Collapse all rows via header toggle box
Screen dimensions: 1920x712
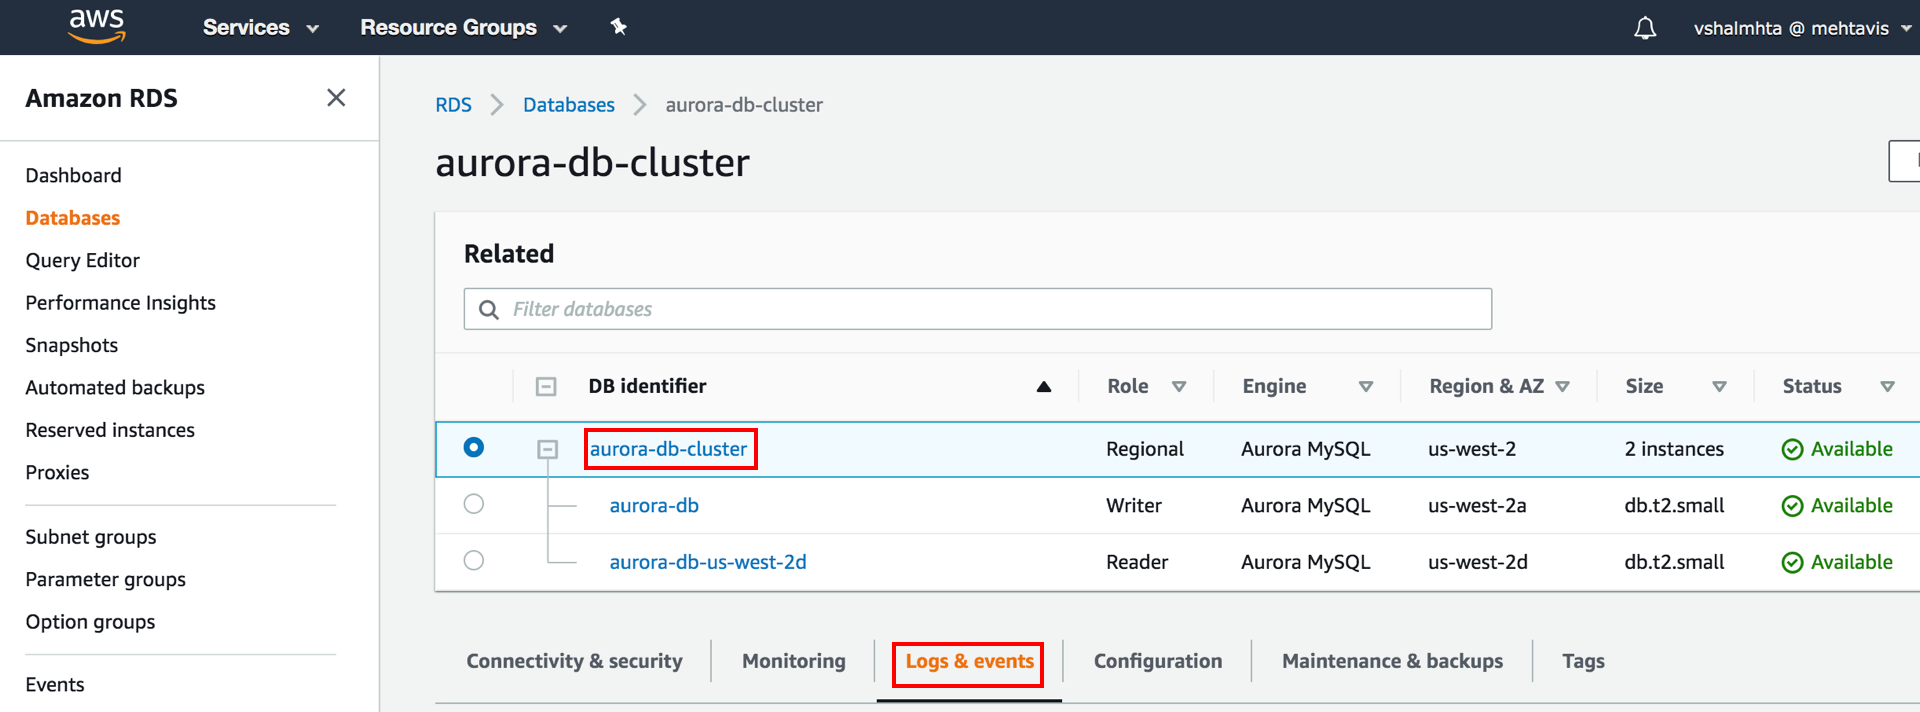pyautogui.click(x=546, y=387)
